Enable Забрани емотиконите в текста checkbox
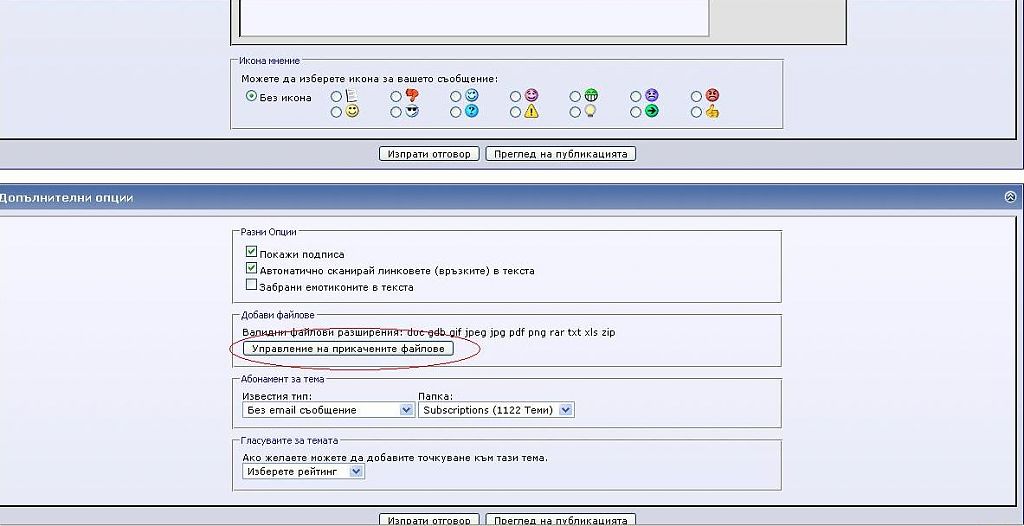1024x526 pixels. click(x=251, y=285)
